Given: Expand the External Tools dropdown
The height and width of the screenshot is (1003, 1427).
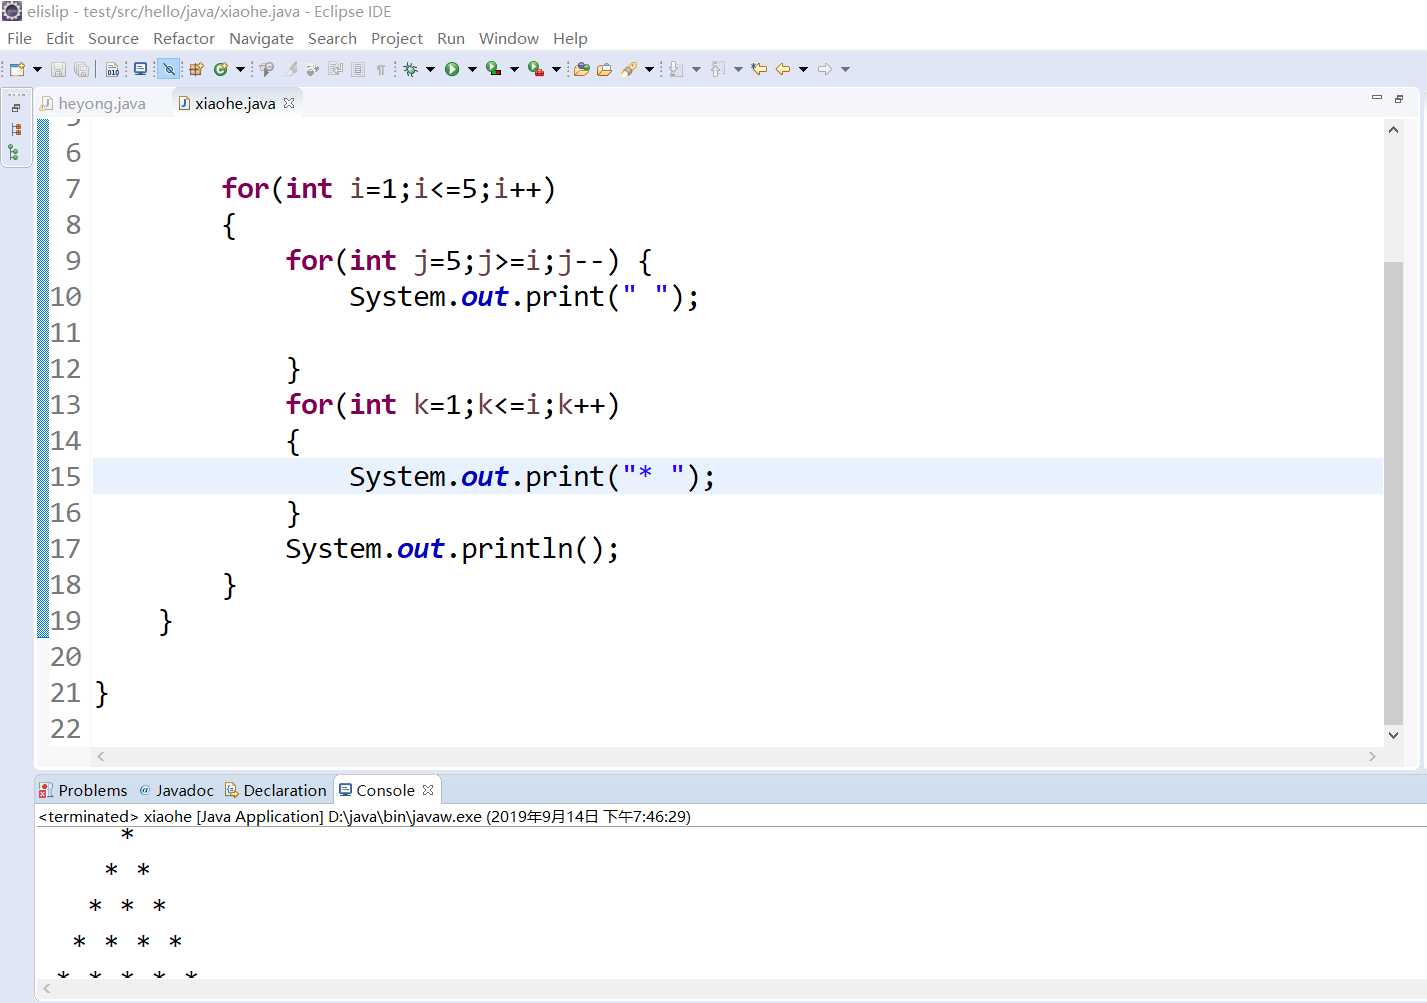Looking at the screenshot, I should (556, 69).
